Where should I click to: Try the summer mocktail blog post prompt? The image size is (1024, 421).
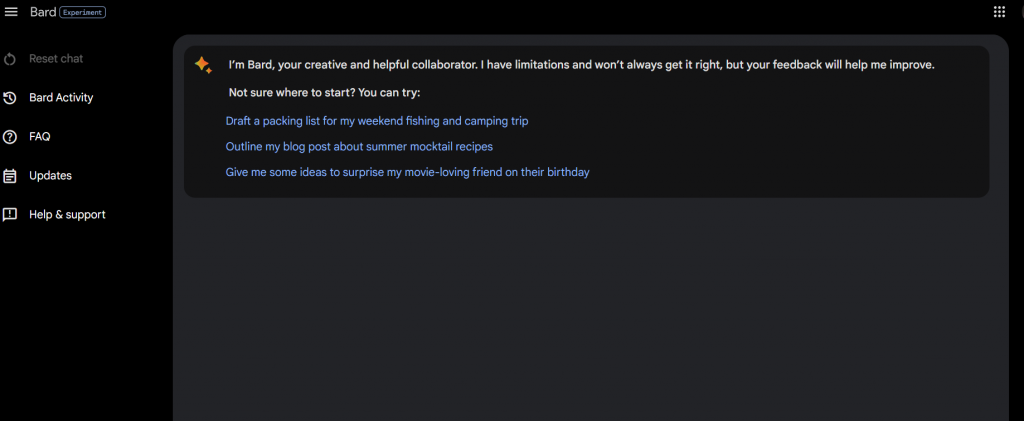[x=359, y=147]
